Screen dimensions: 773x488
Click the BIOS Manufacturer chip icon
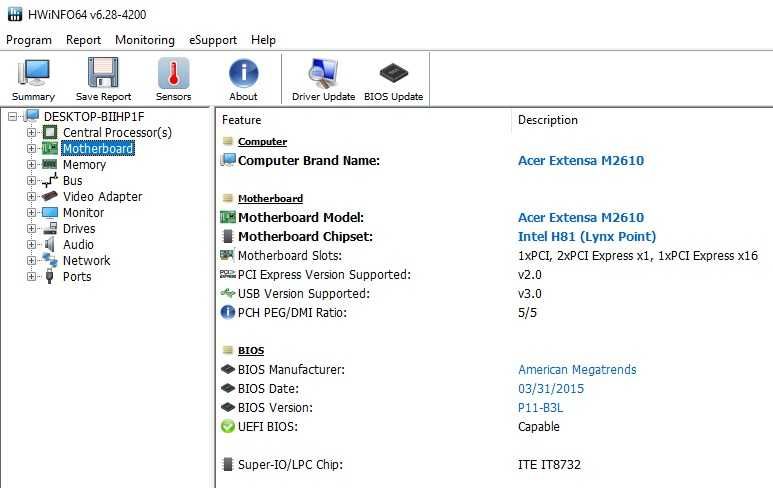coord(227,369)
